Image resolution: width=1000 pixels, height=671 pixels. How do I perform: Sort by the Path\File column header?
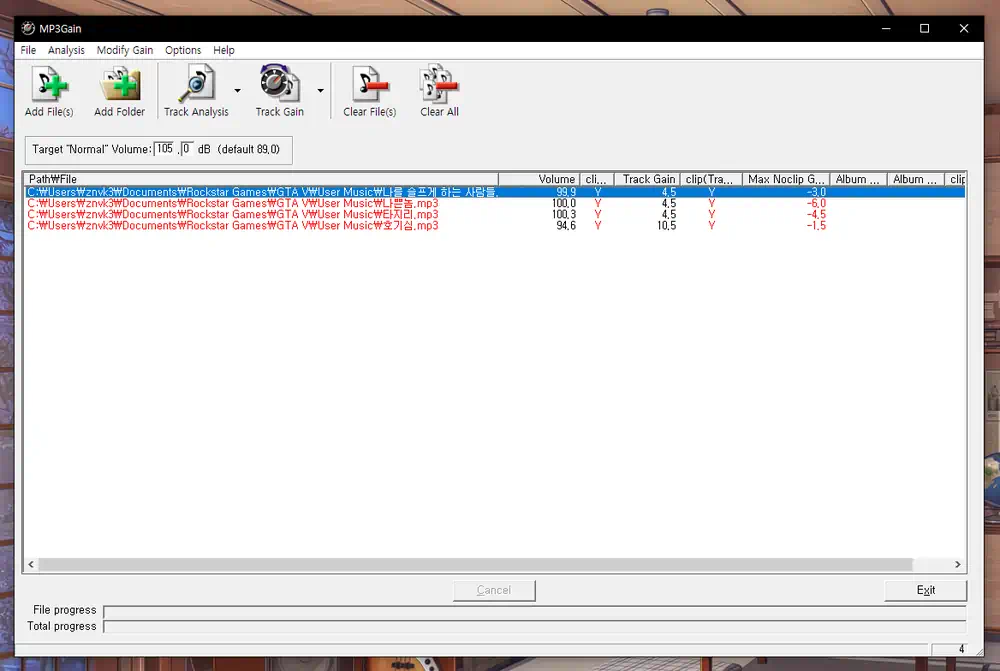coord(261,179)
